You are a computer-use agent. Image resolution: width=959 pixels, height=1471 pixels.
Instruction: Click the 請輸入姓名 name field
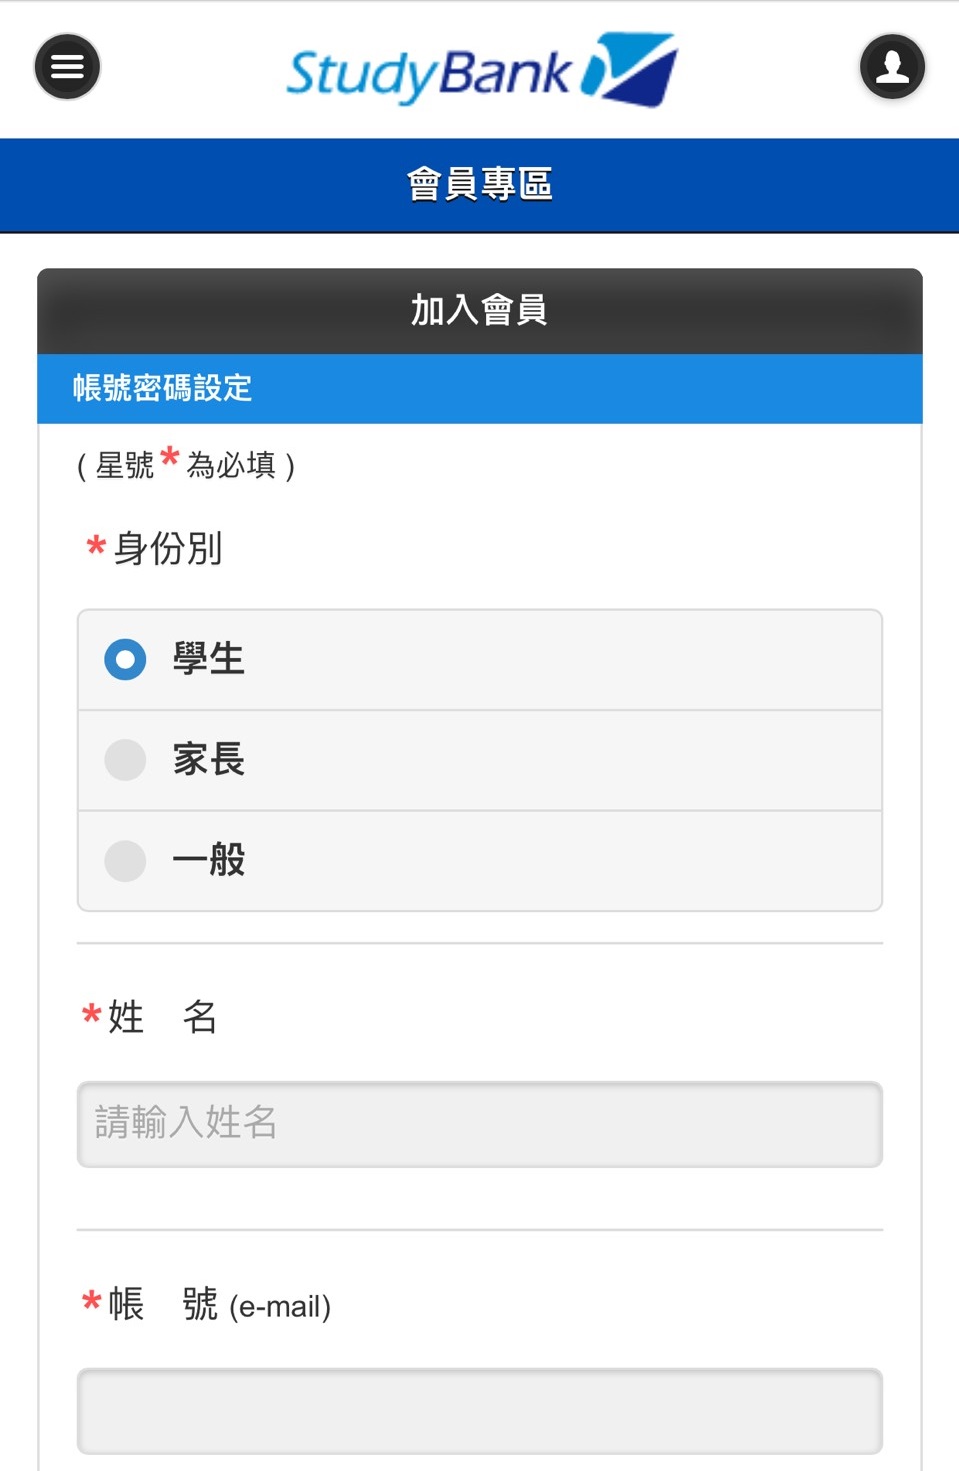(480, 1124)
